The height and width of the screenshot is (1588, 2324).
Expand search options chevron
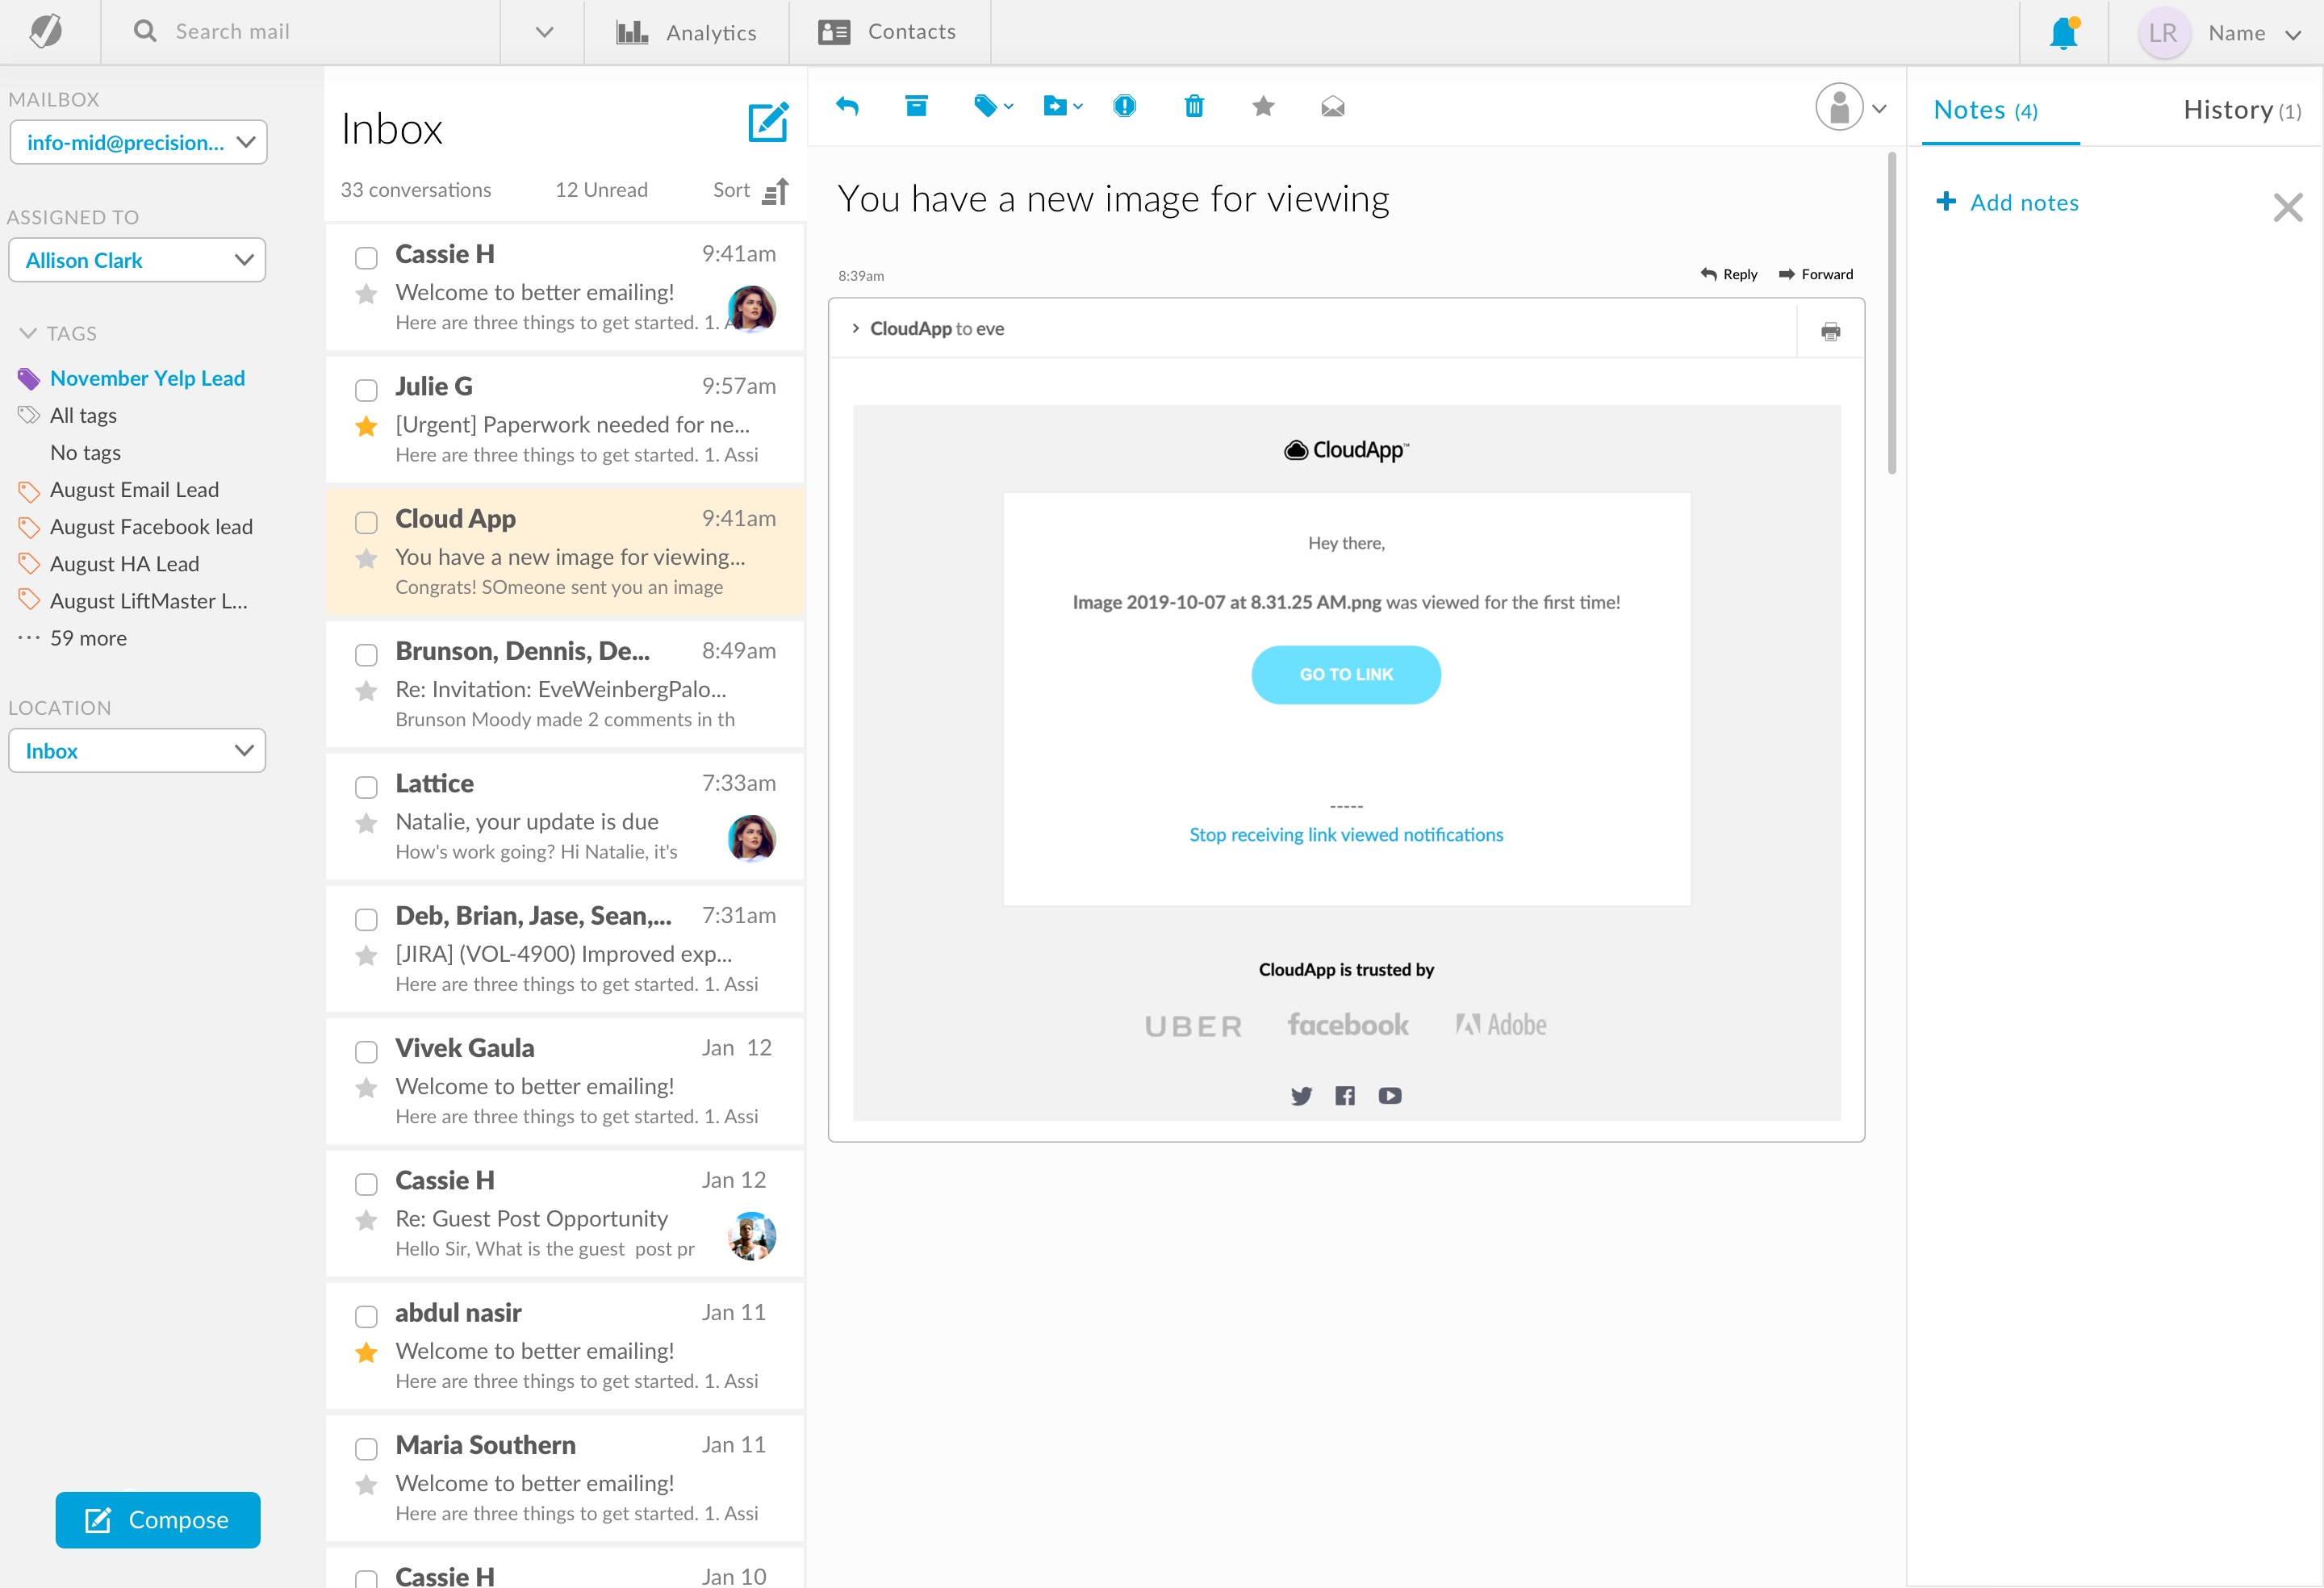544,32
